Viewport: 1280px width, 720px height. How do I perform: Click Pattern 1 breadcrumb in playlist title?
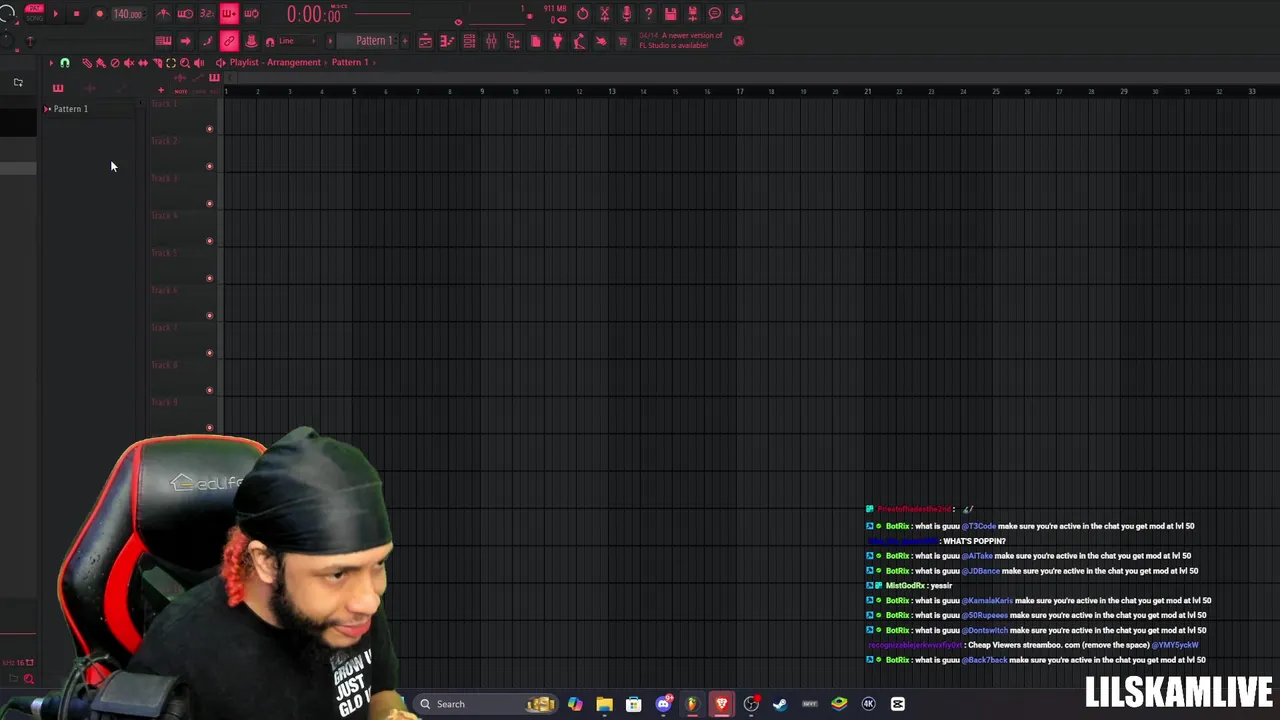click(x=350, y=62)
